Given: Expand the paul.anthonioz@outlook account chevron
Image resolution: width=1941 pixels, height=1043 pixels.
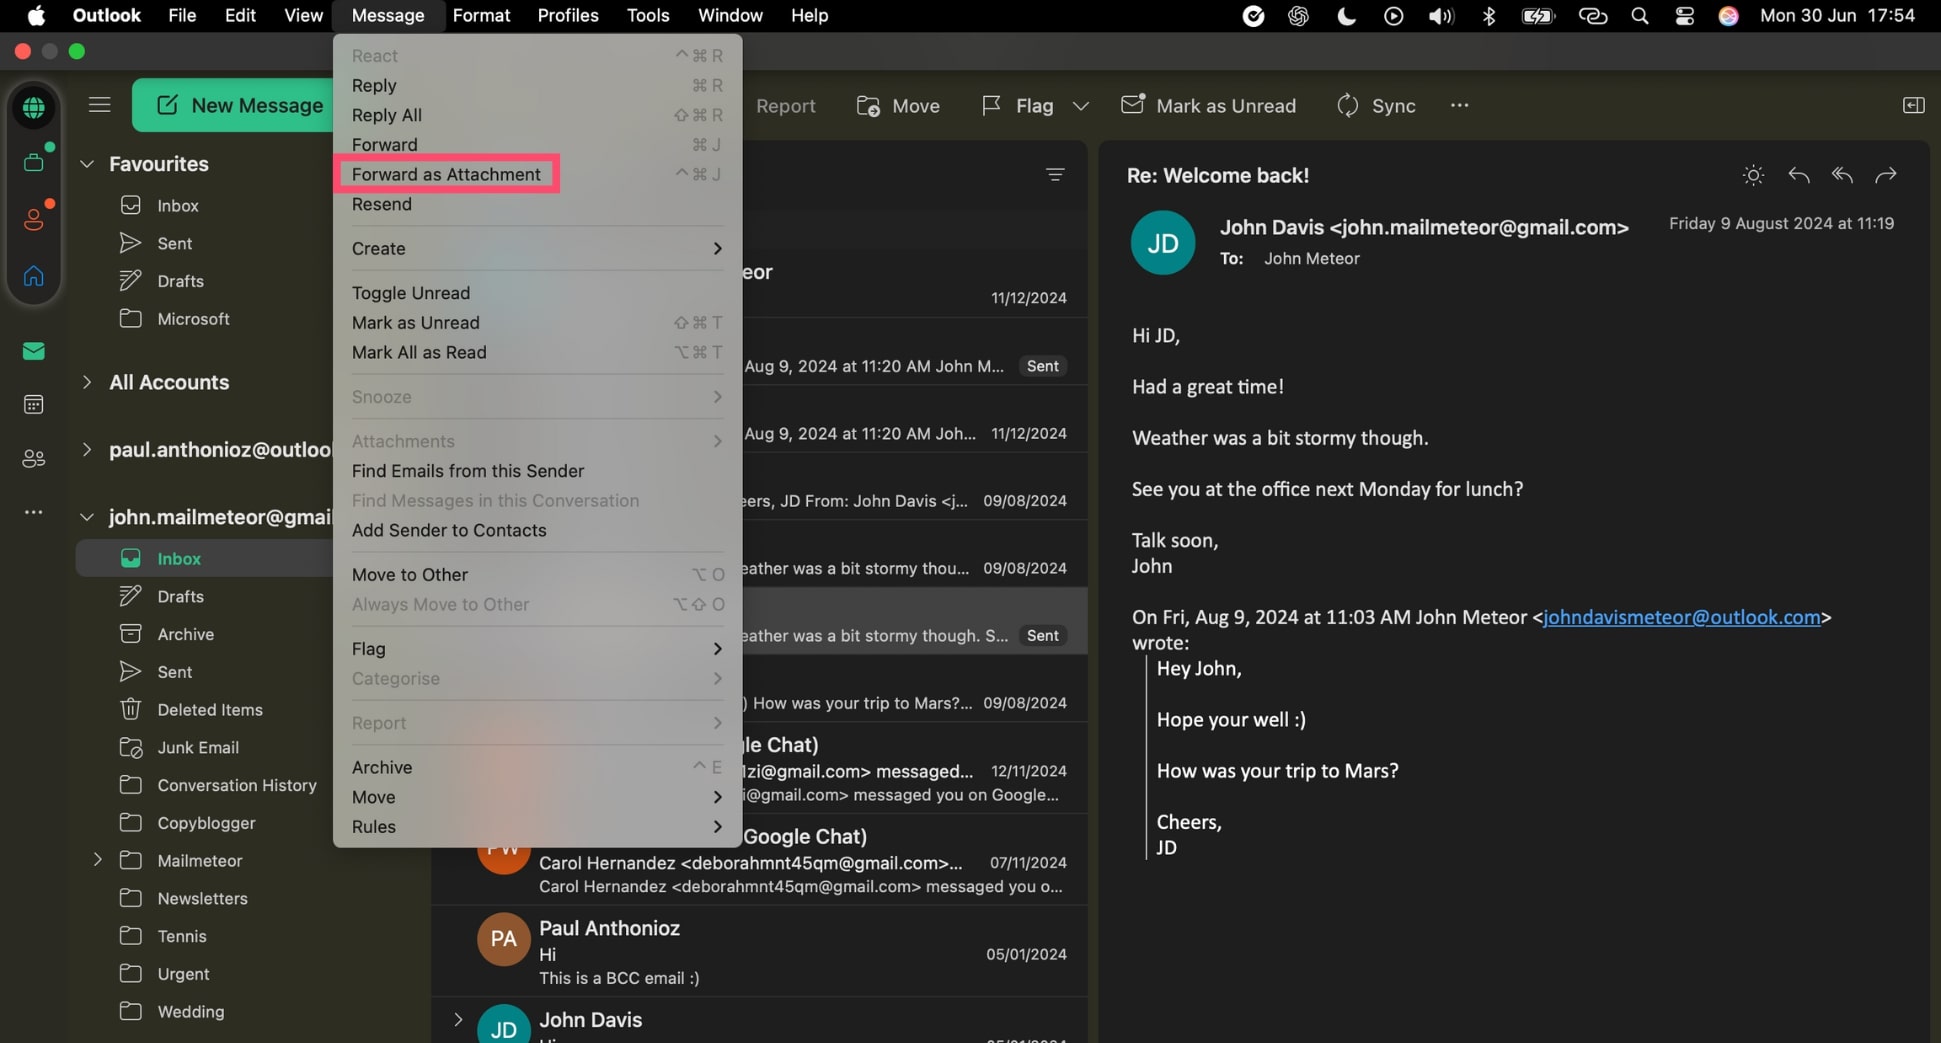Looking at the screenshot, I should click(x=87, y=450).
